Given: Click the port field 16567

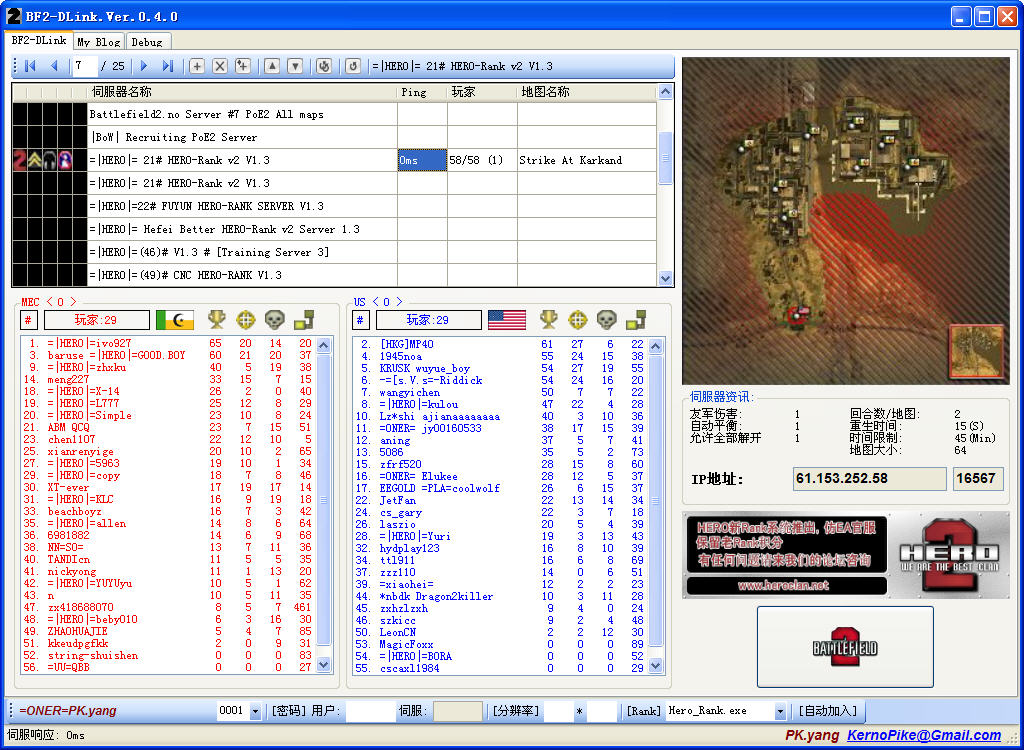Looking at the screenshot, I should [978, 478].
